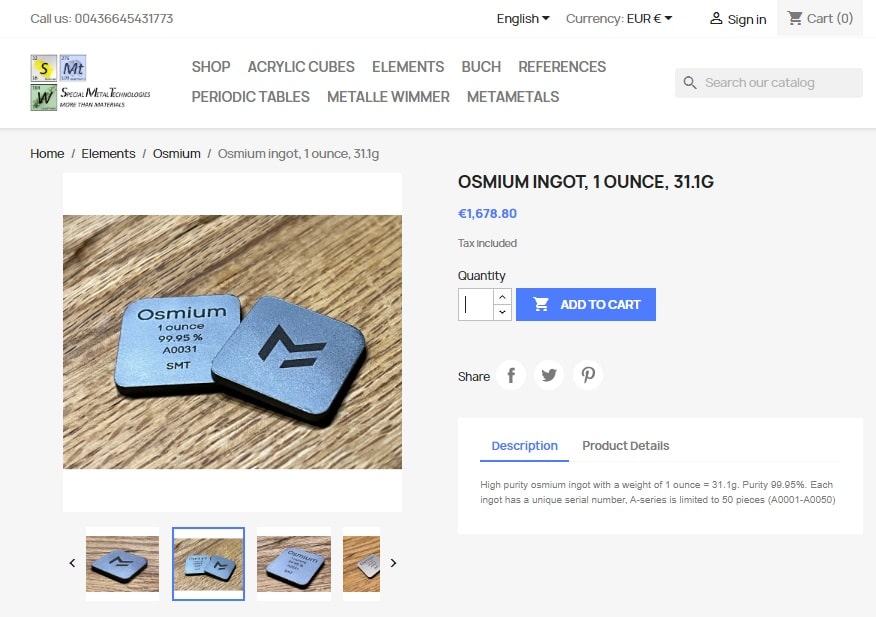The height and width of the screenshot is (617, 876).
Task: Share product on Twitter
Action: tap(549, 375)
